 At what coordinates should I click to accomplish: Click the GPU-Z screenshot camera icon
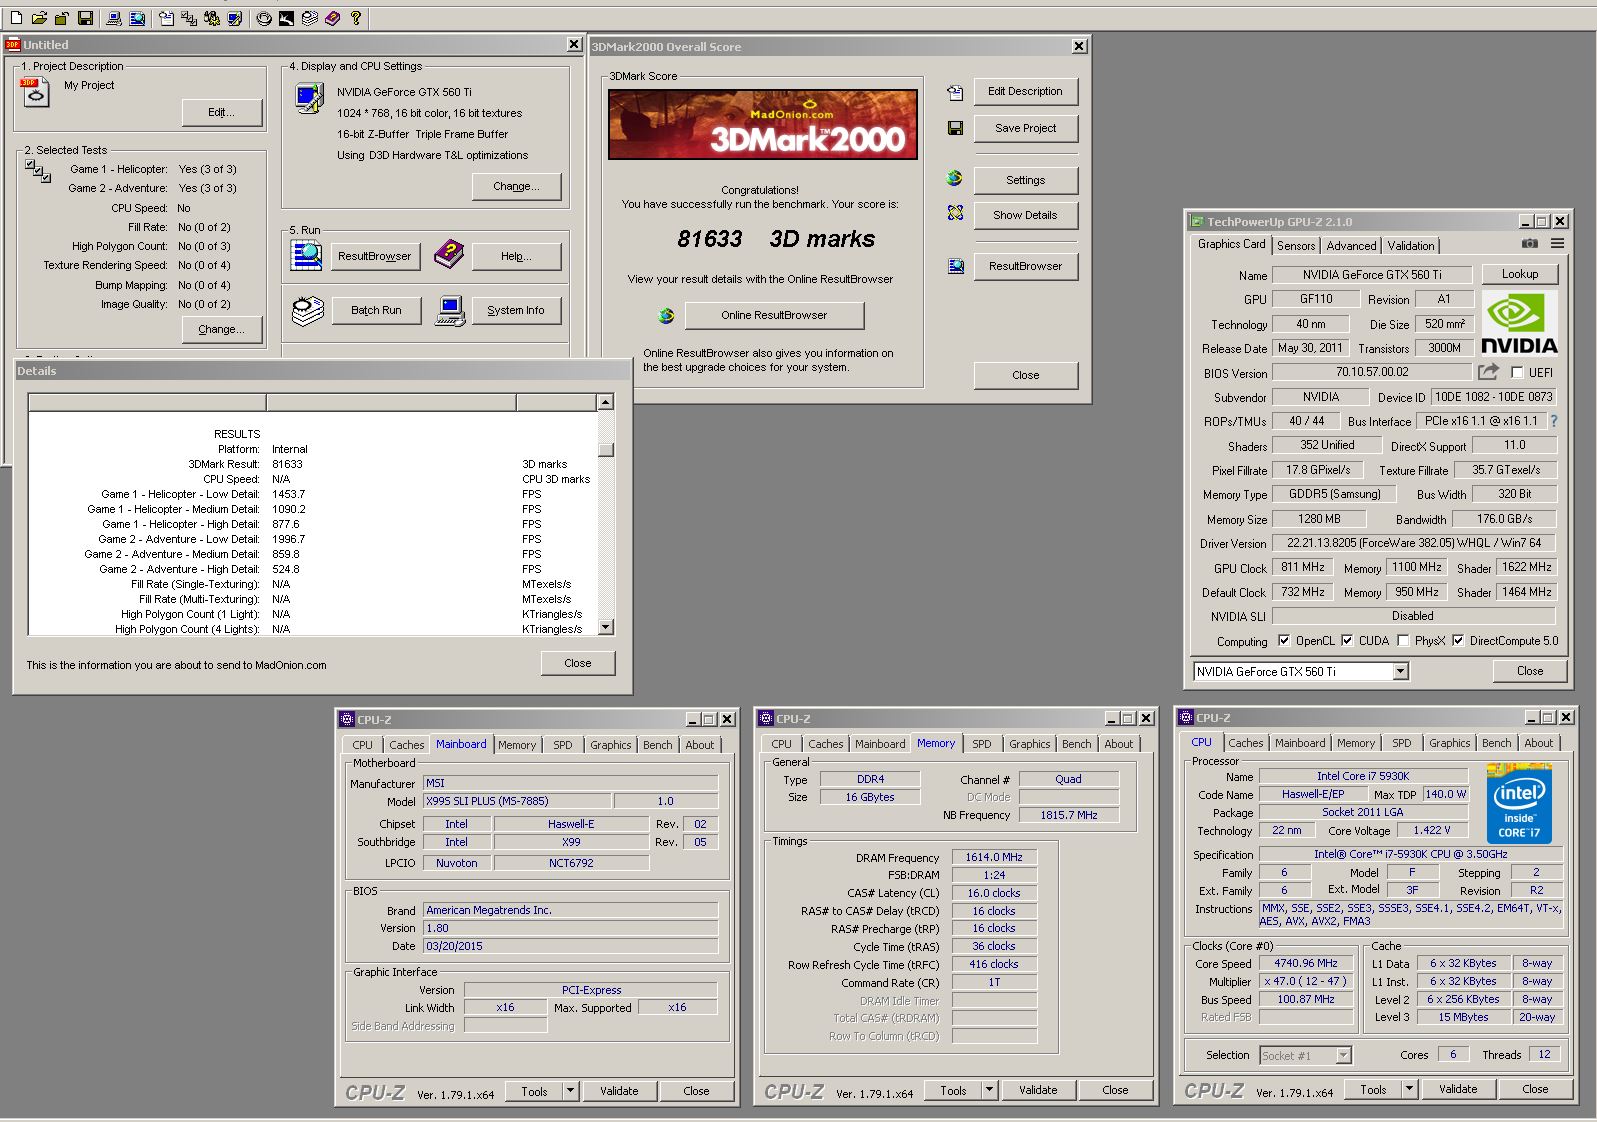coord(1530,243)
